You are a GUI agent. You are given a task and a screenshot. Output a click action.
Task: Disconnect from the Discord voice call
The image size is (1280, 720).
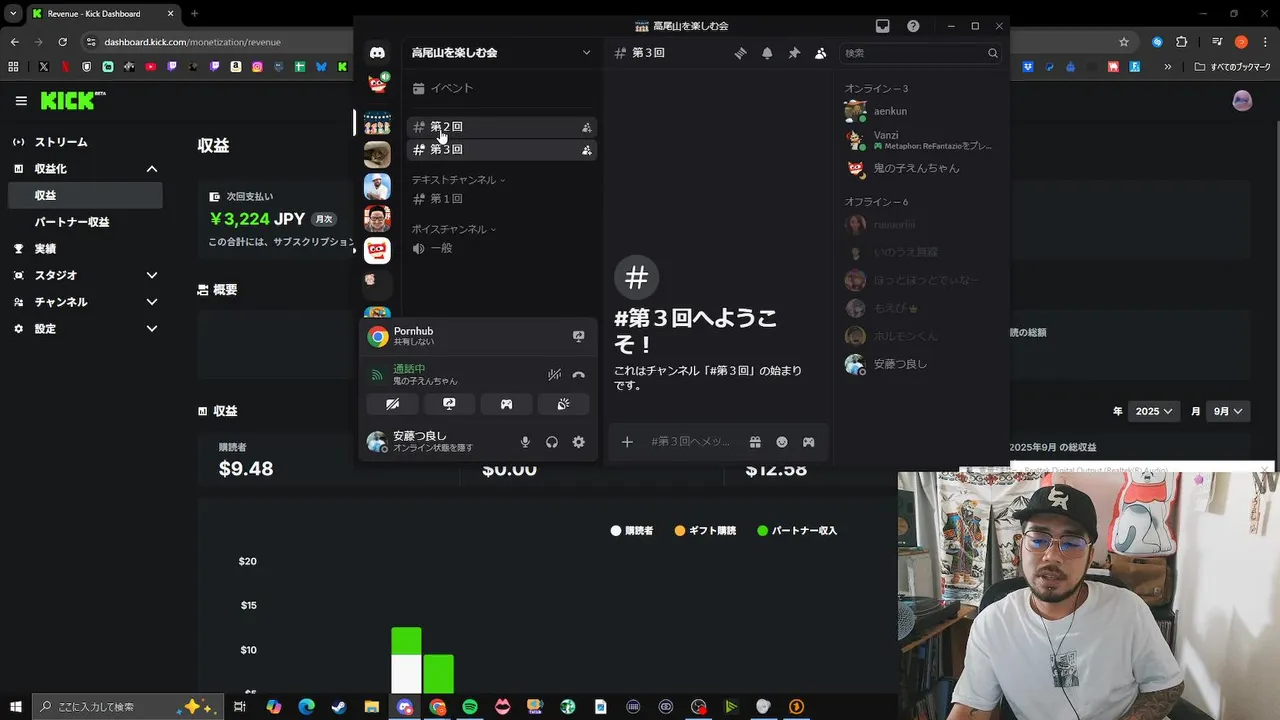point(578,375)
